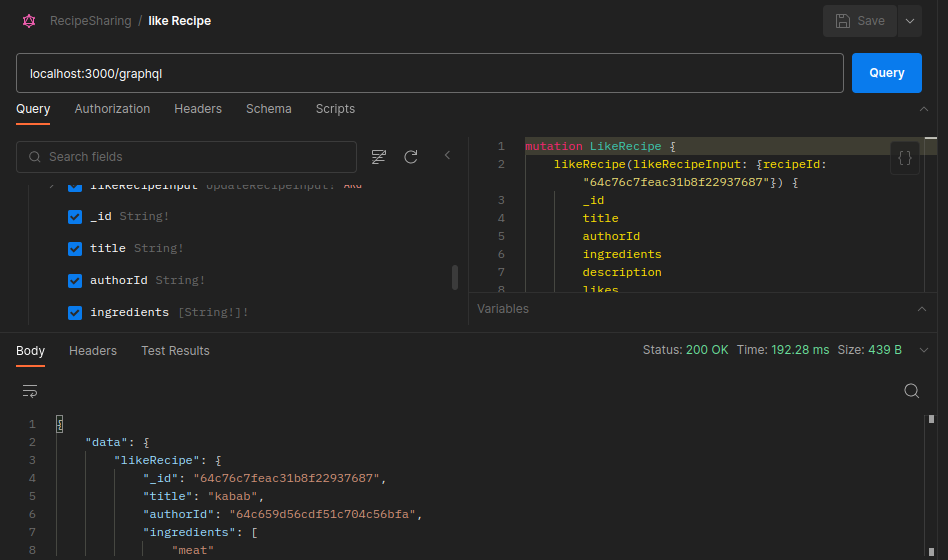Click the save disk icon
The width and height of the screenshot is (948, 560).
[x=842, y=21]
